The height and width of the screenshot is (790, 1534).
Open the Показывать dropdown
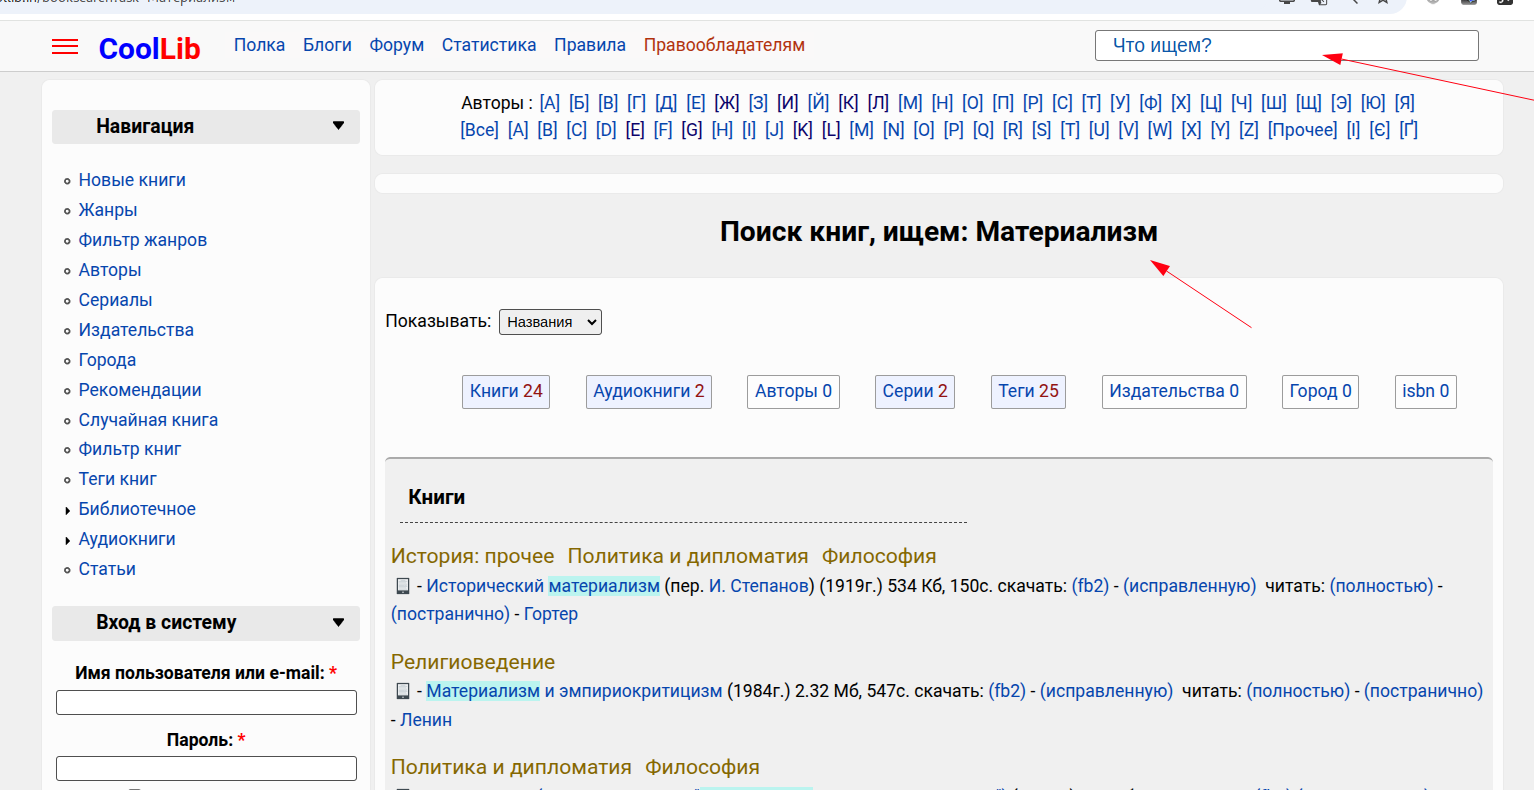[x=550, y=322]
